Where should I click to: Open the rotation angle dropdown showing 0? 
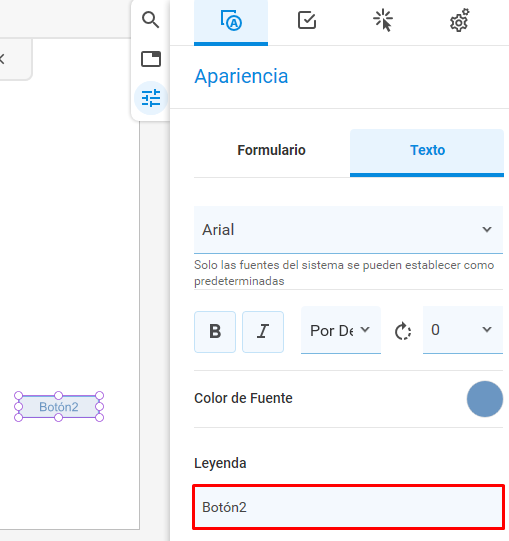point(463,330)
